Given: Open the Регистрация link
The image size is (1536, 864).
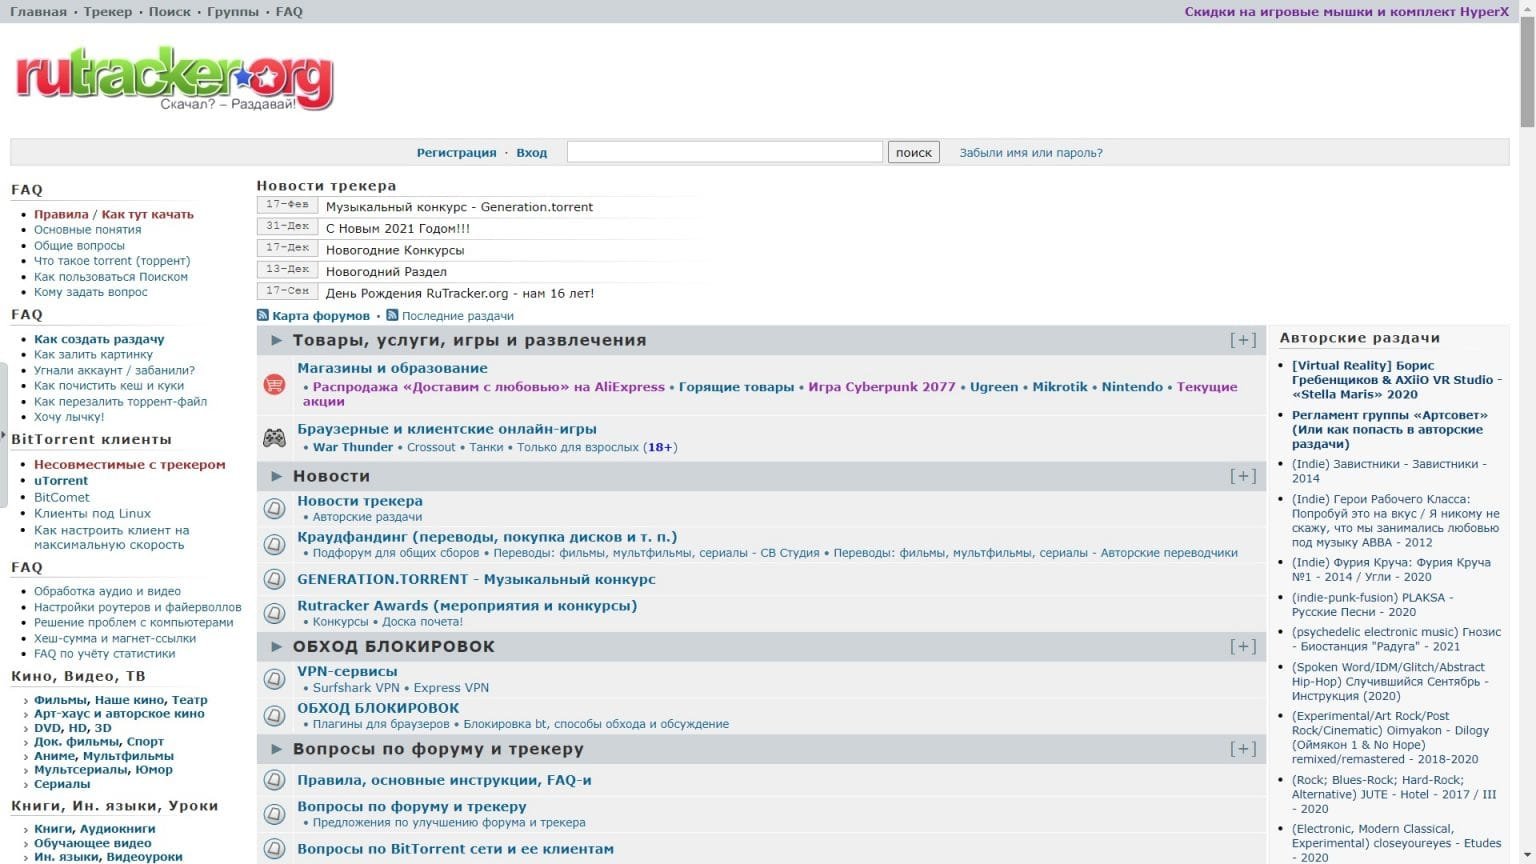Looking at the screenshot, I should 456,153.
